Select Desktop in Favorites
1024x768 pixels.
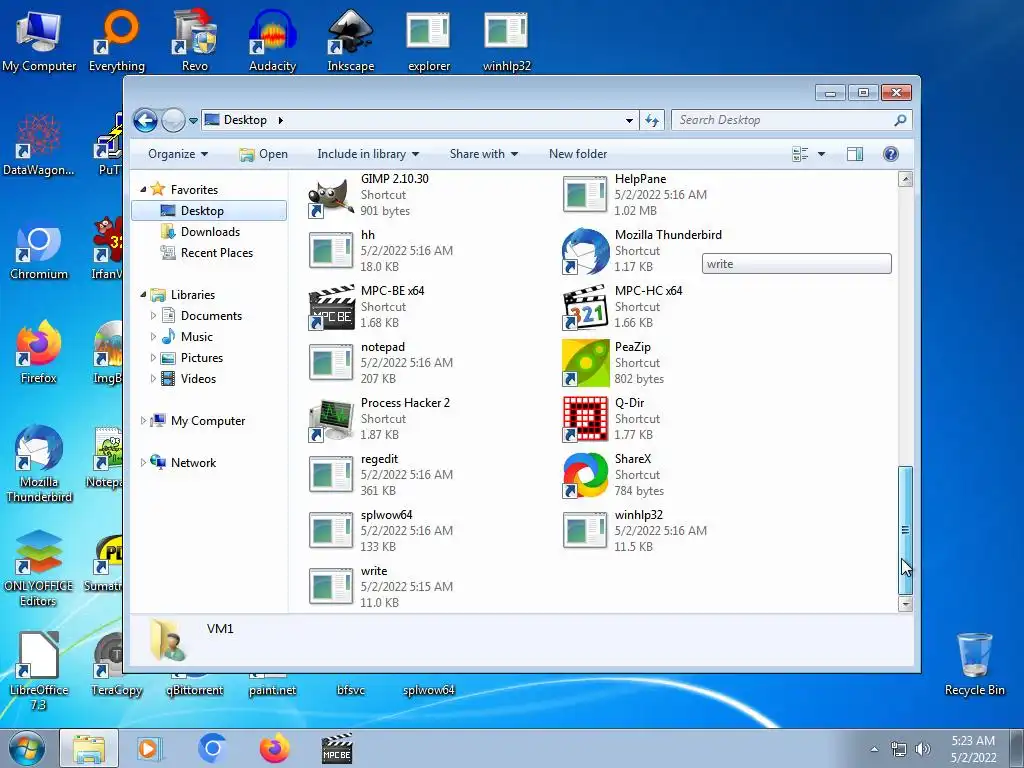coord(209,211)
